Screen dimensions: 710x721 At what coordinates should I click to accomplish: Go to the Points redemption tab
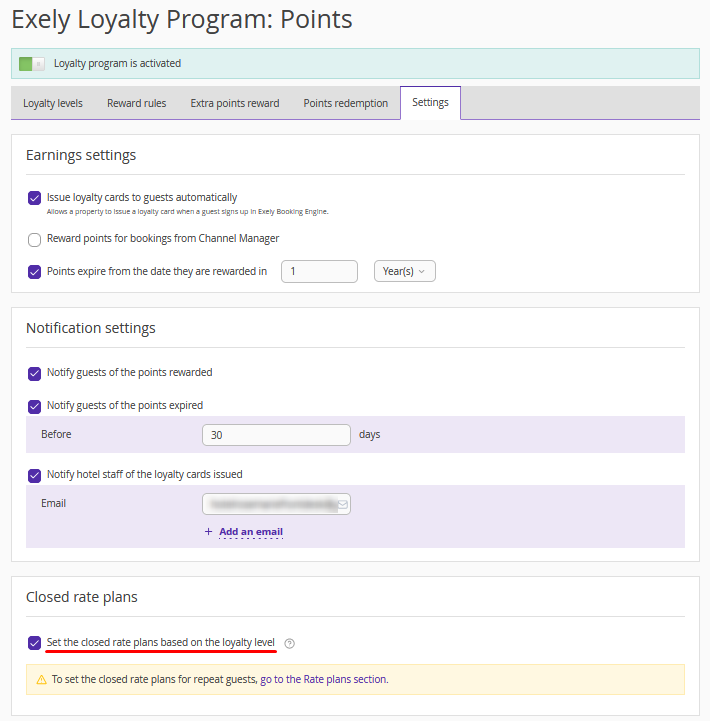(346, 103)
